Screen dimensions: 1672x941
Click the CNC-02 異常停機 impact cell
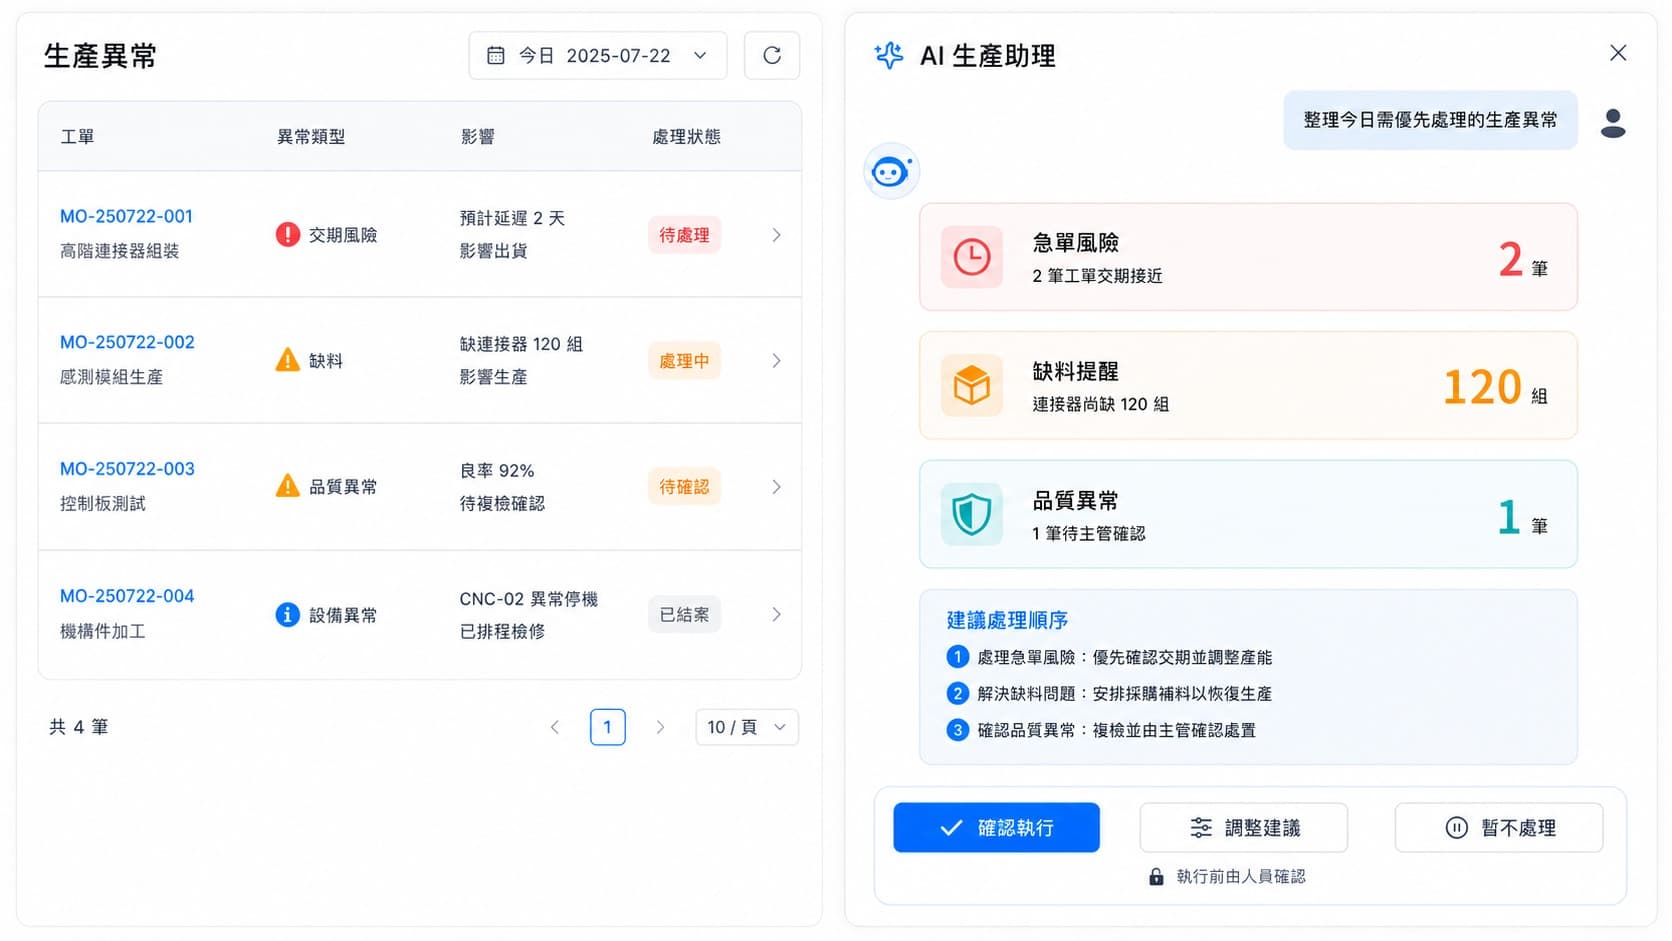click(528, 599)
